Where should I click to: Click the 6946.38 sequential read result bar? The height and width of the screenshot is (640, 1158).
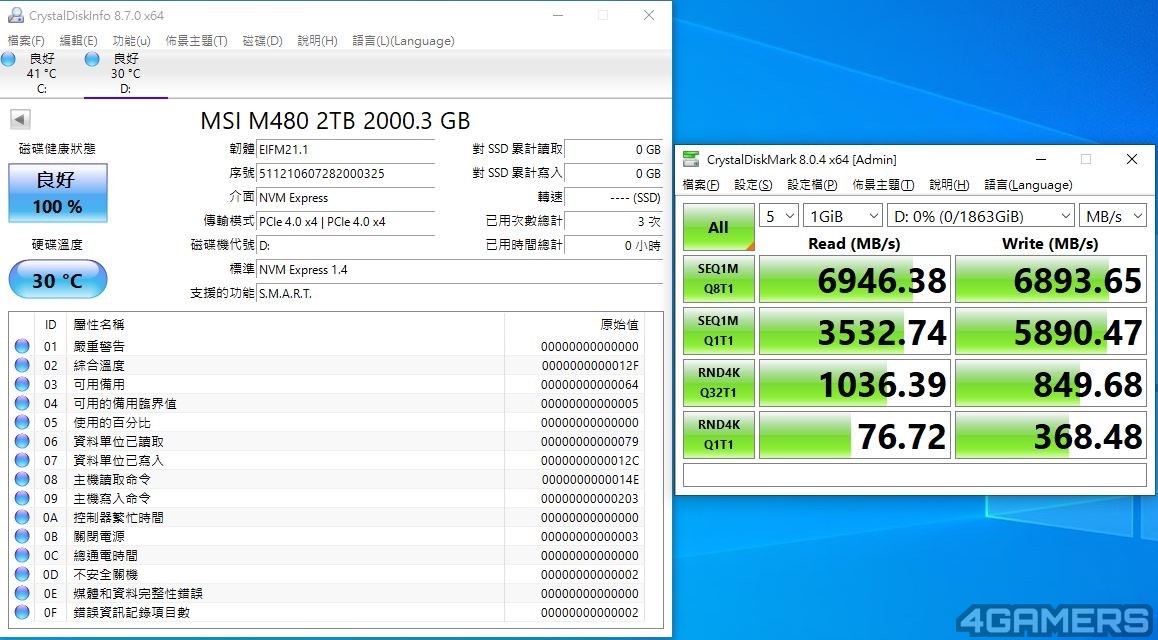click(x=855, y=279)
